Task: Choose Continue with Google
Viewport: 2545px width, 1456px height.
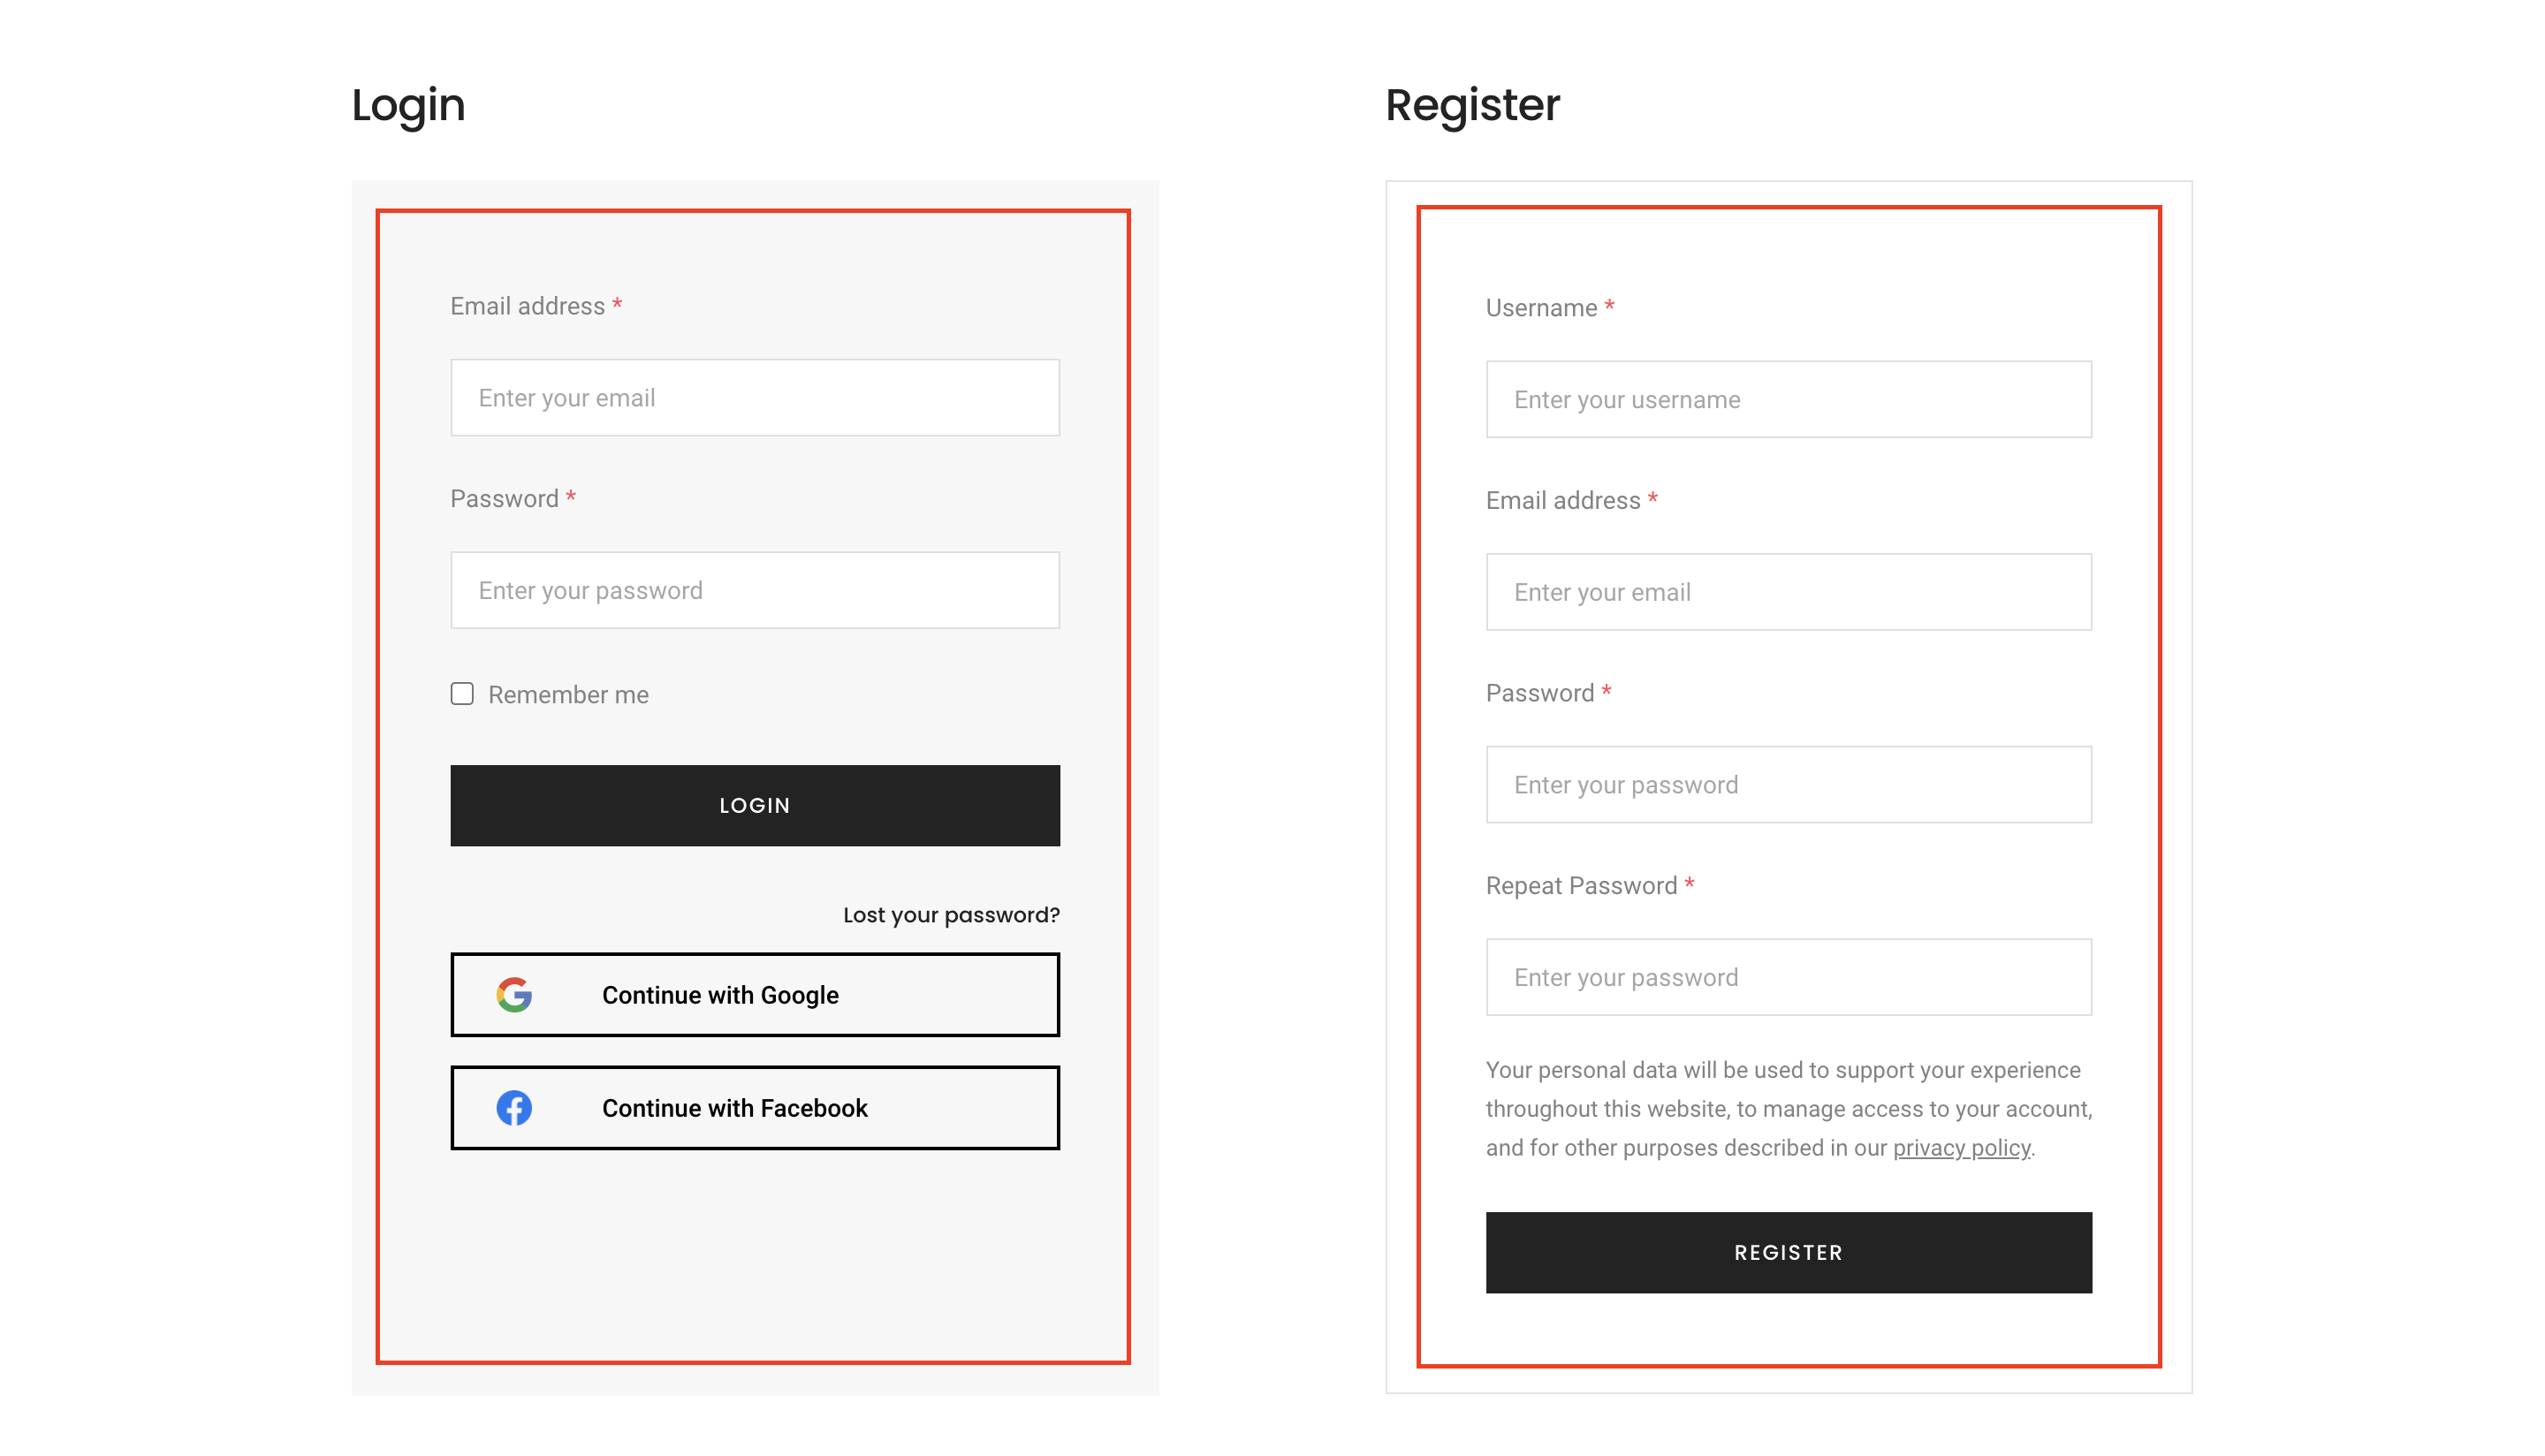Action: [x=755, y=994]
